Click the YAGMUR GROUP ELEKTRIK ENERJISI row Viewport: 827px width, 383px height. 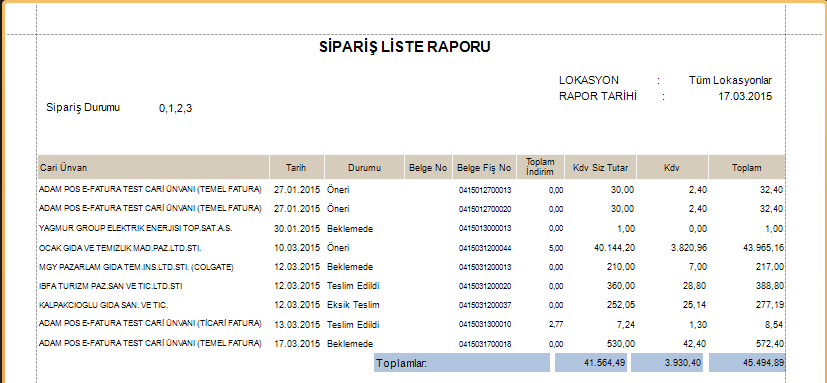point(411,228)
